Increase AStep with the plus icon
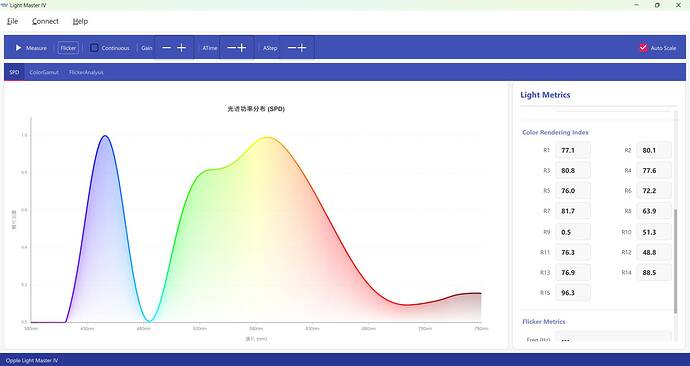Image resolution: width=690 pixels, height=366 pixels. 302,48
